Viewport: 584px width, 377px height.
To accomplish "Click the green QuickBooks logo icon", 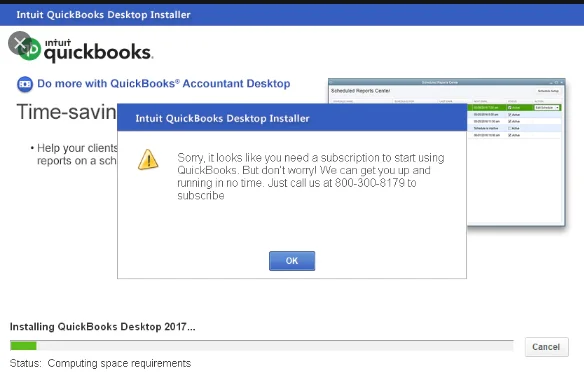I will [30, 49].
